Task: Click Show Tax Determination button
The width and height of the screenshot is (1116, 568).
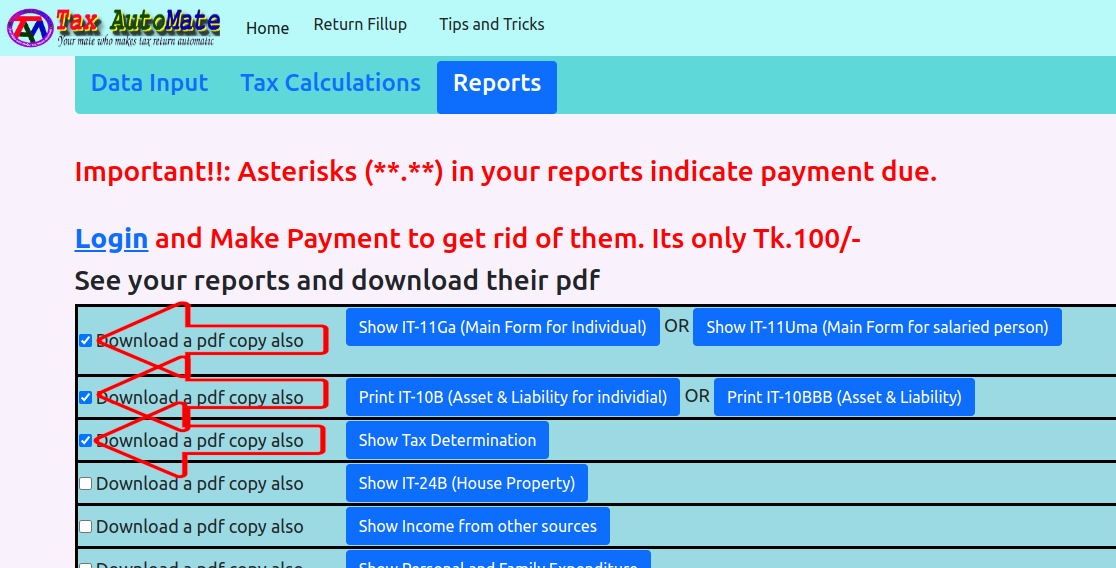Action: pos(447,440)
